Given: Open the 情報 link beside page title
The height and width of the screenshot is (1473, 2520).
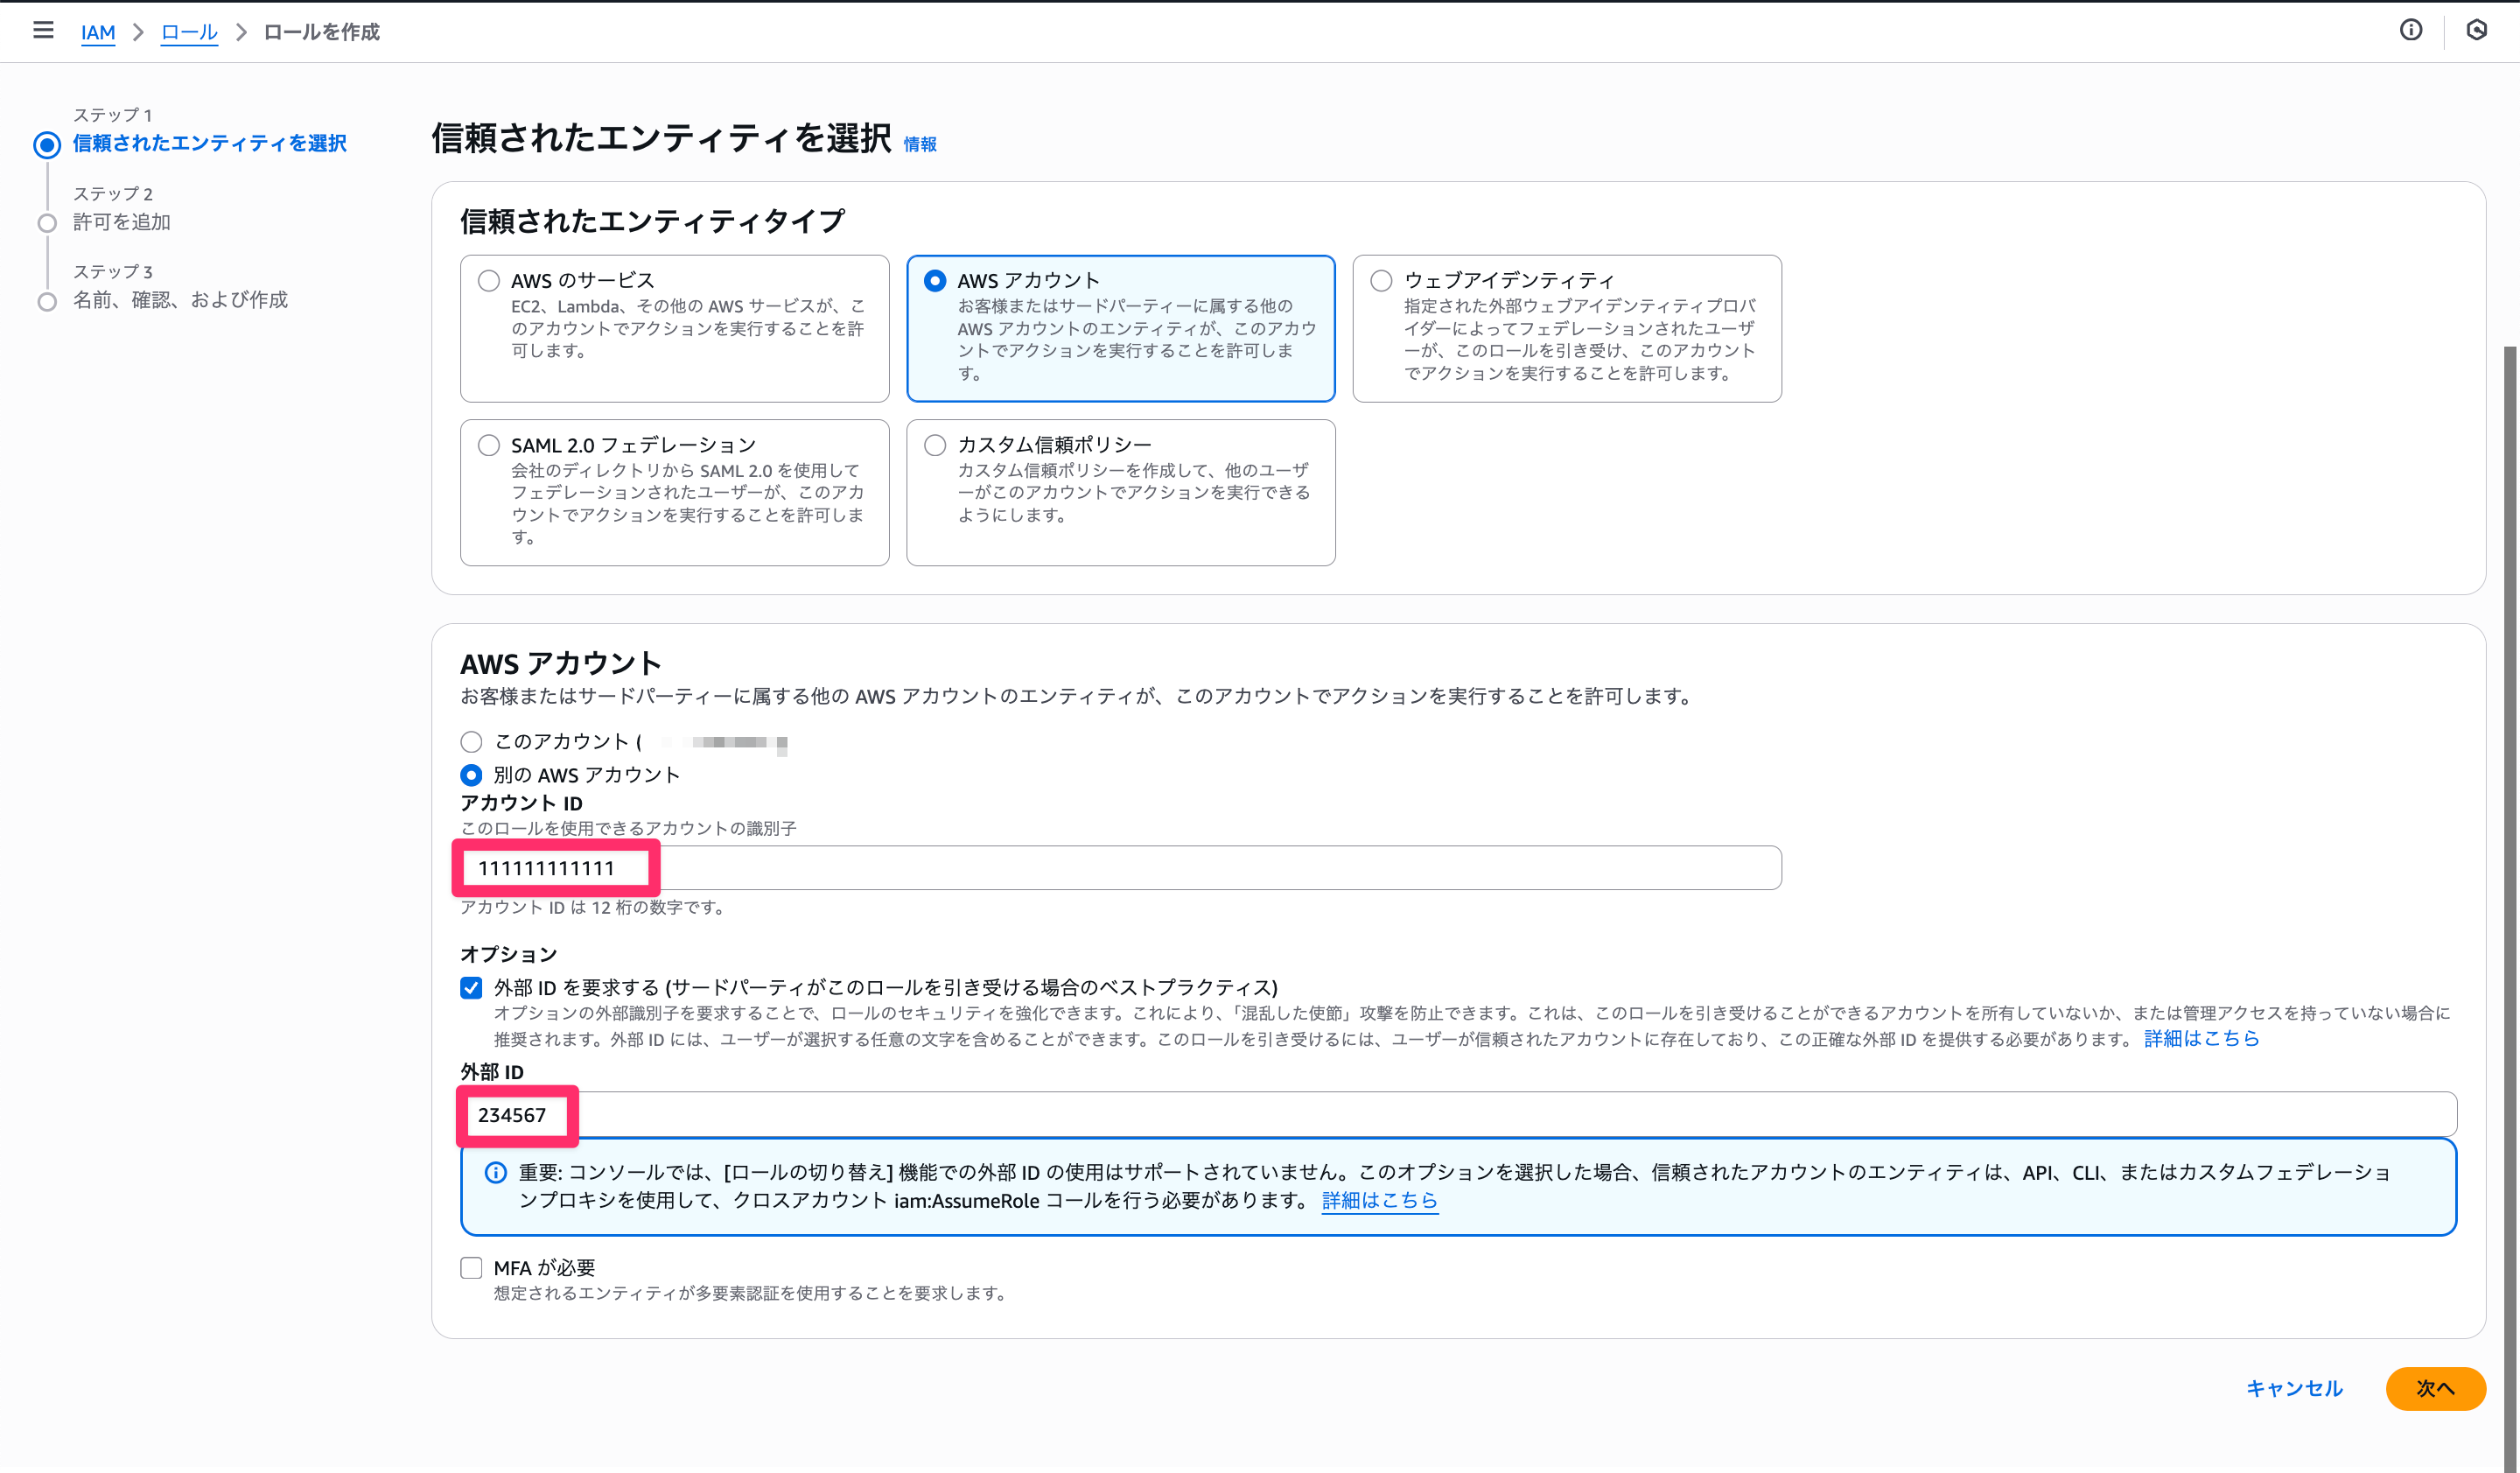Looking at the screenshot, I should point(920,145).
